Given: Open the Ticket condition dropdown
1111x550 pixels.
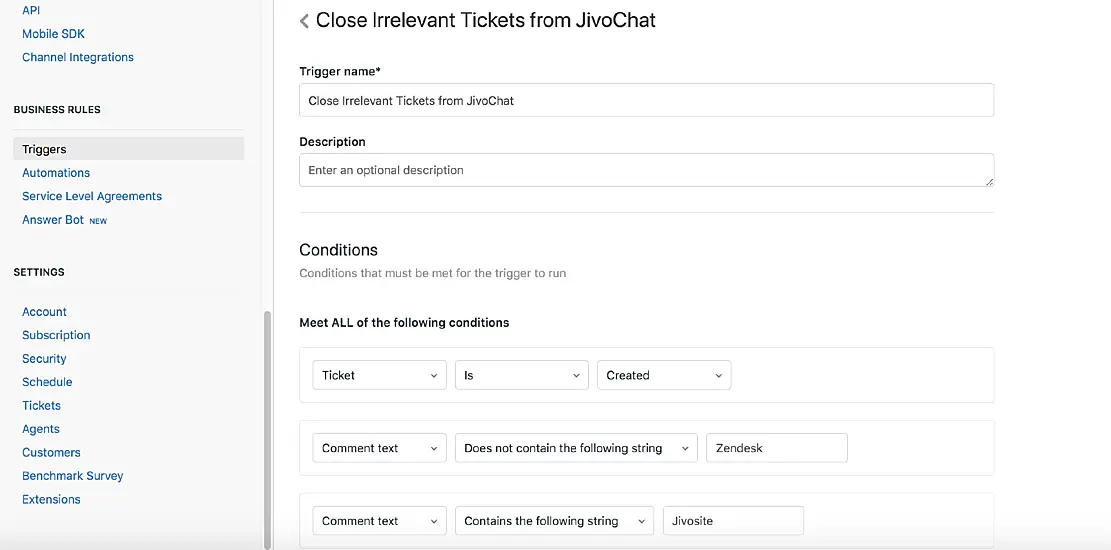Looking at the screenshot, I should point(379,375).
